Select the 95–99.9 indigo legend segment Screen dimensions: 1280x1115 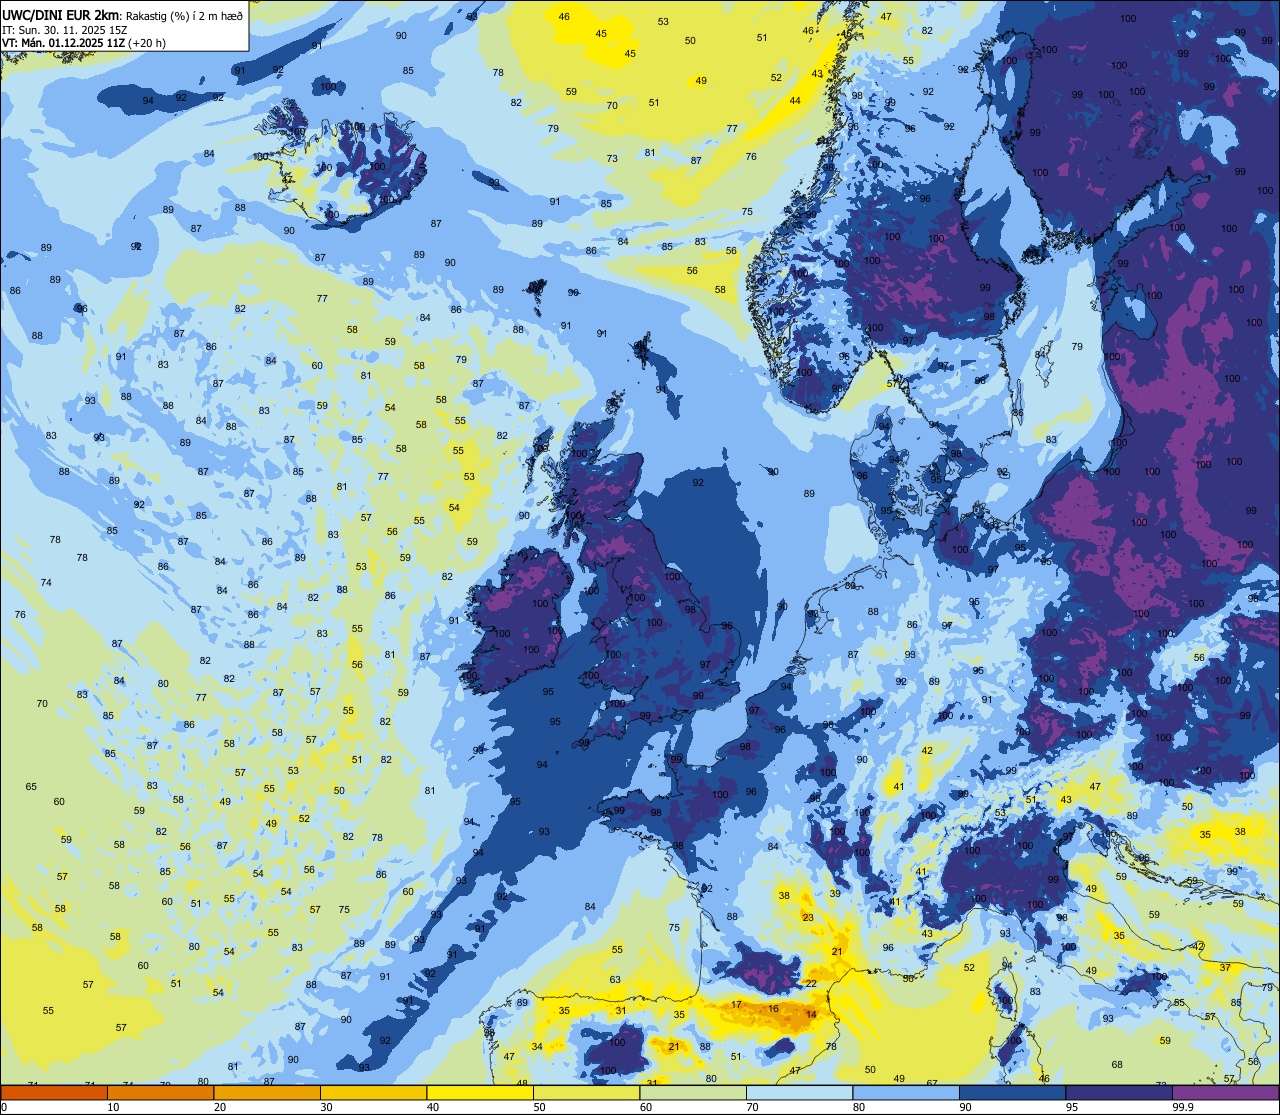[1119, 1092]
